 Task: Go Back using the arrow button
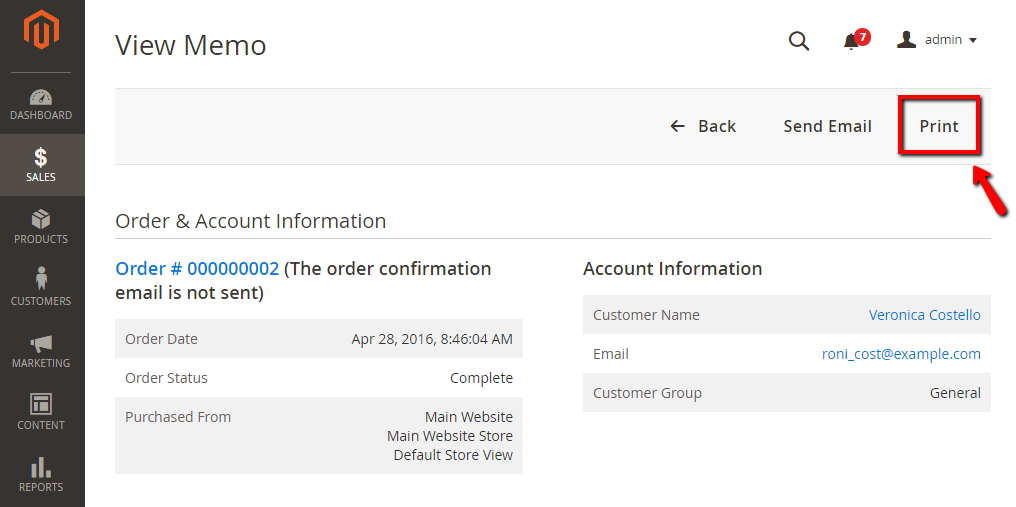[x=703, y=126]
